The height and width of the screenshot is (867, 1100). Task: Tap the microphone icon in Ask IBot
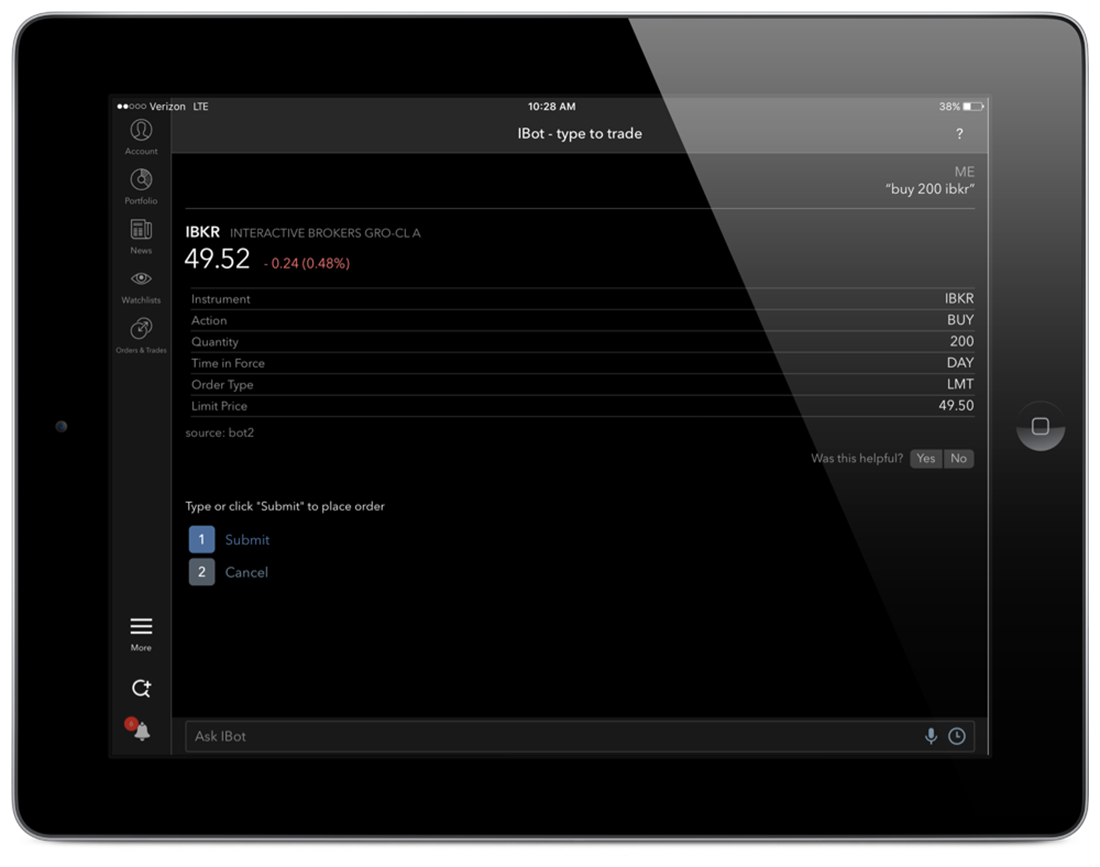pos(931,736)
